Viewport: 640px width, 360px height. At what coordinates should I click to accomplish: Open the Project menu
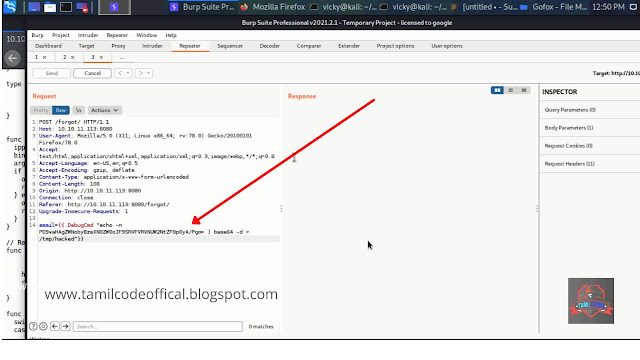pos(61,35)
